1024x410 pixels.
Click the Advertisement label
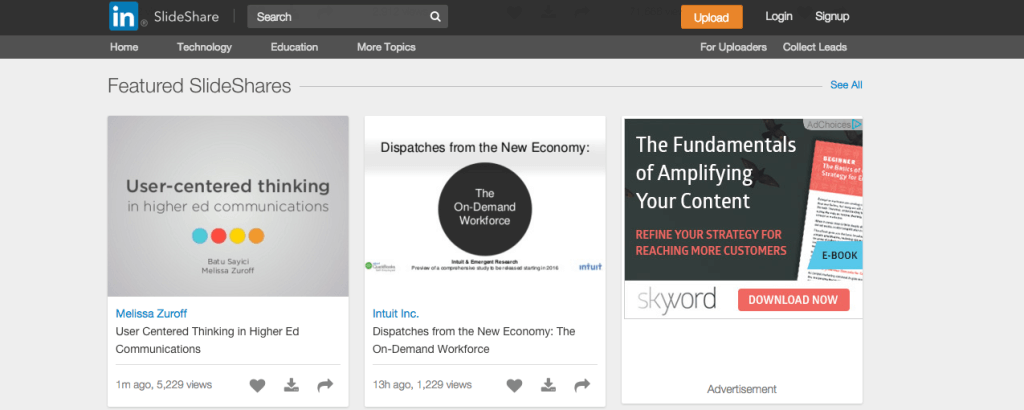coord(742,389)
